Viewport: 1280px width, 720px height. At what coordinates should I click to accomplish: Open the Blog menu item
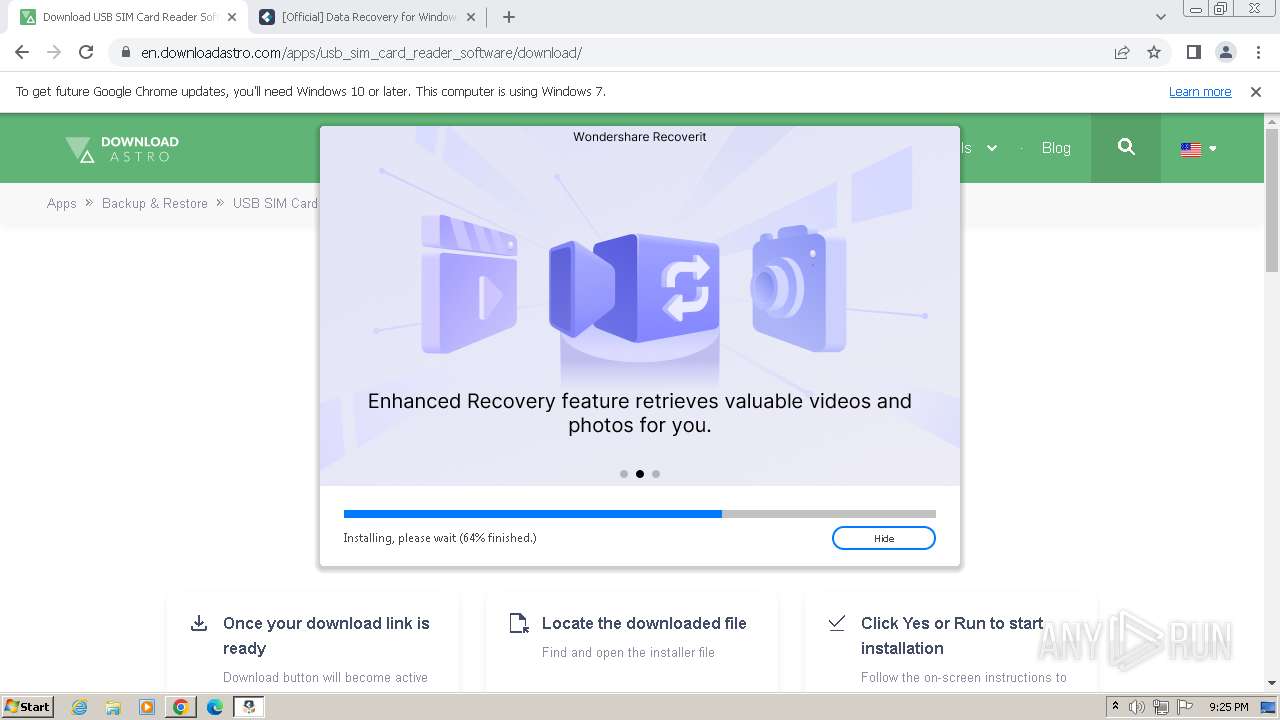point(1056,148)
